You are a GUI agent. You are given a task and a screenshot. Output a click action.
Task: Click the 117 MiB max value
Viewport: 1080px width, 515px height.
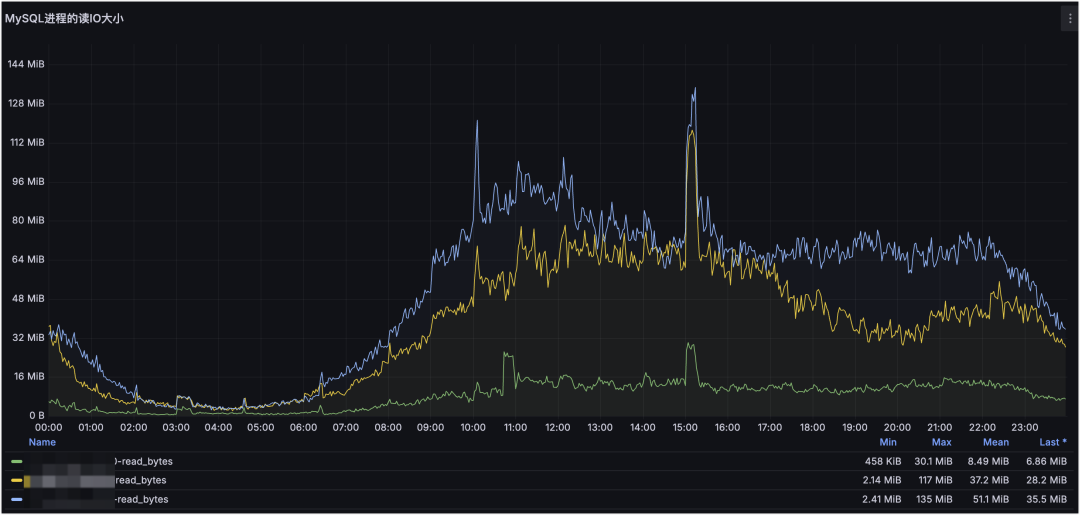click(937, 480)
